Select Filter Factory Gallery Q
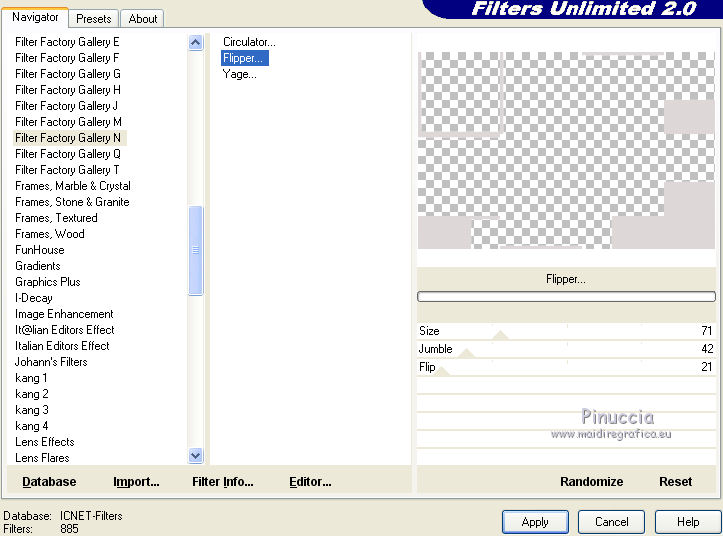The width and height of the screenshot is (723, 536). click(68, 154)
